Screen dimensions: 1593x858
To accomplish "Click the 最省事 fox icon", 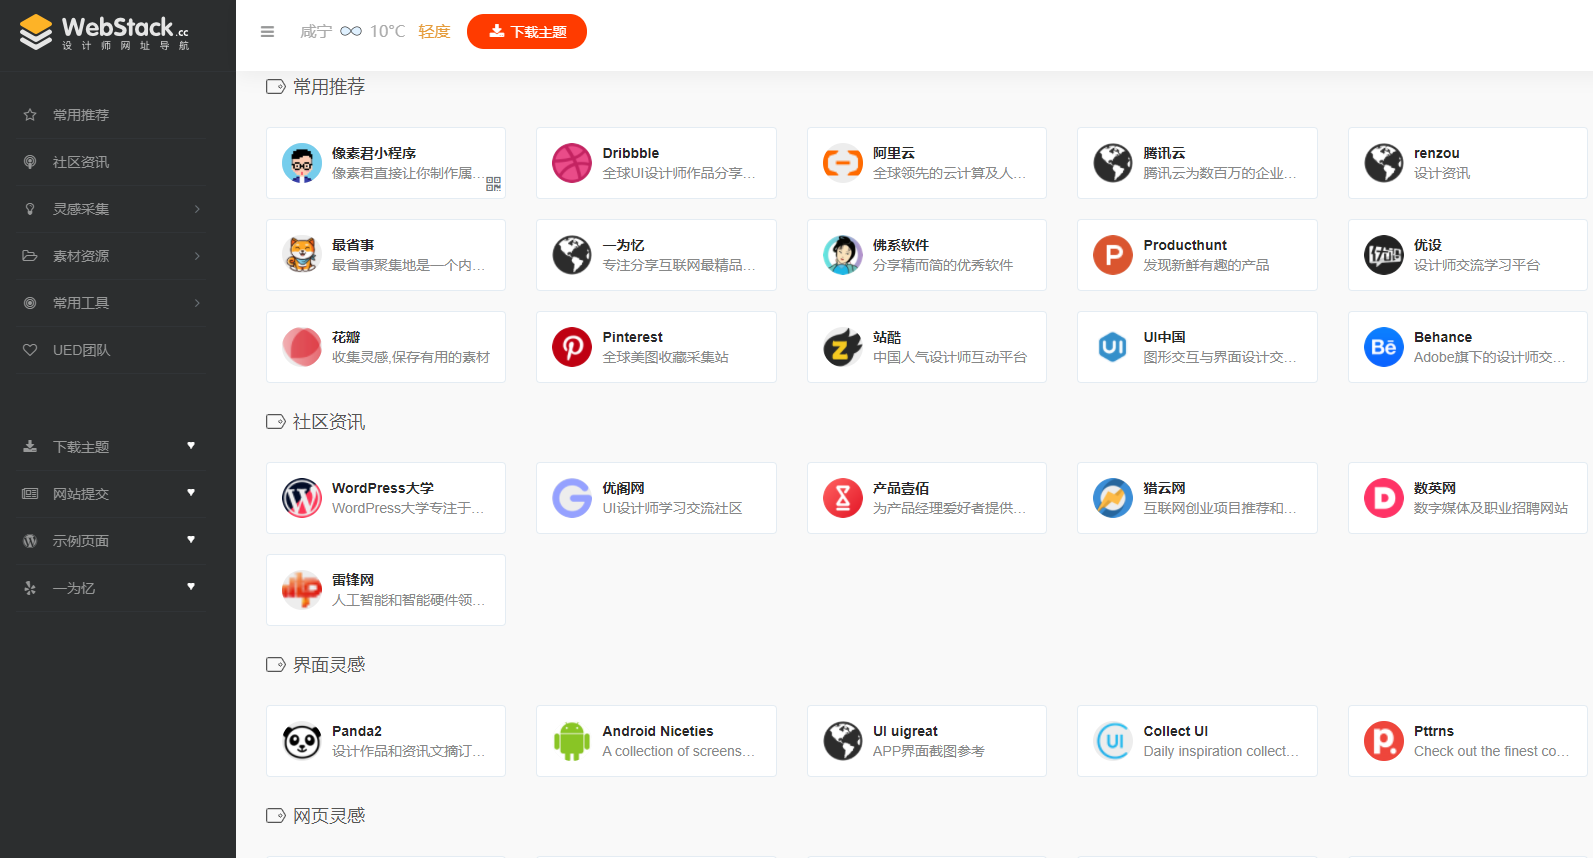I will point(302,255).
